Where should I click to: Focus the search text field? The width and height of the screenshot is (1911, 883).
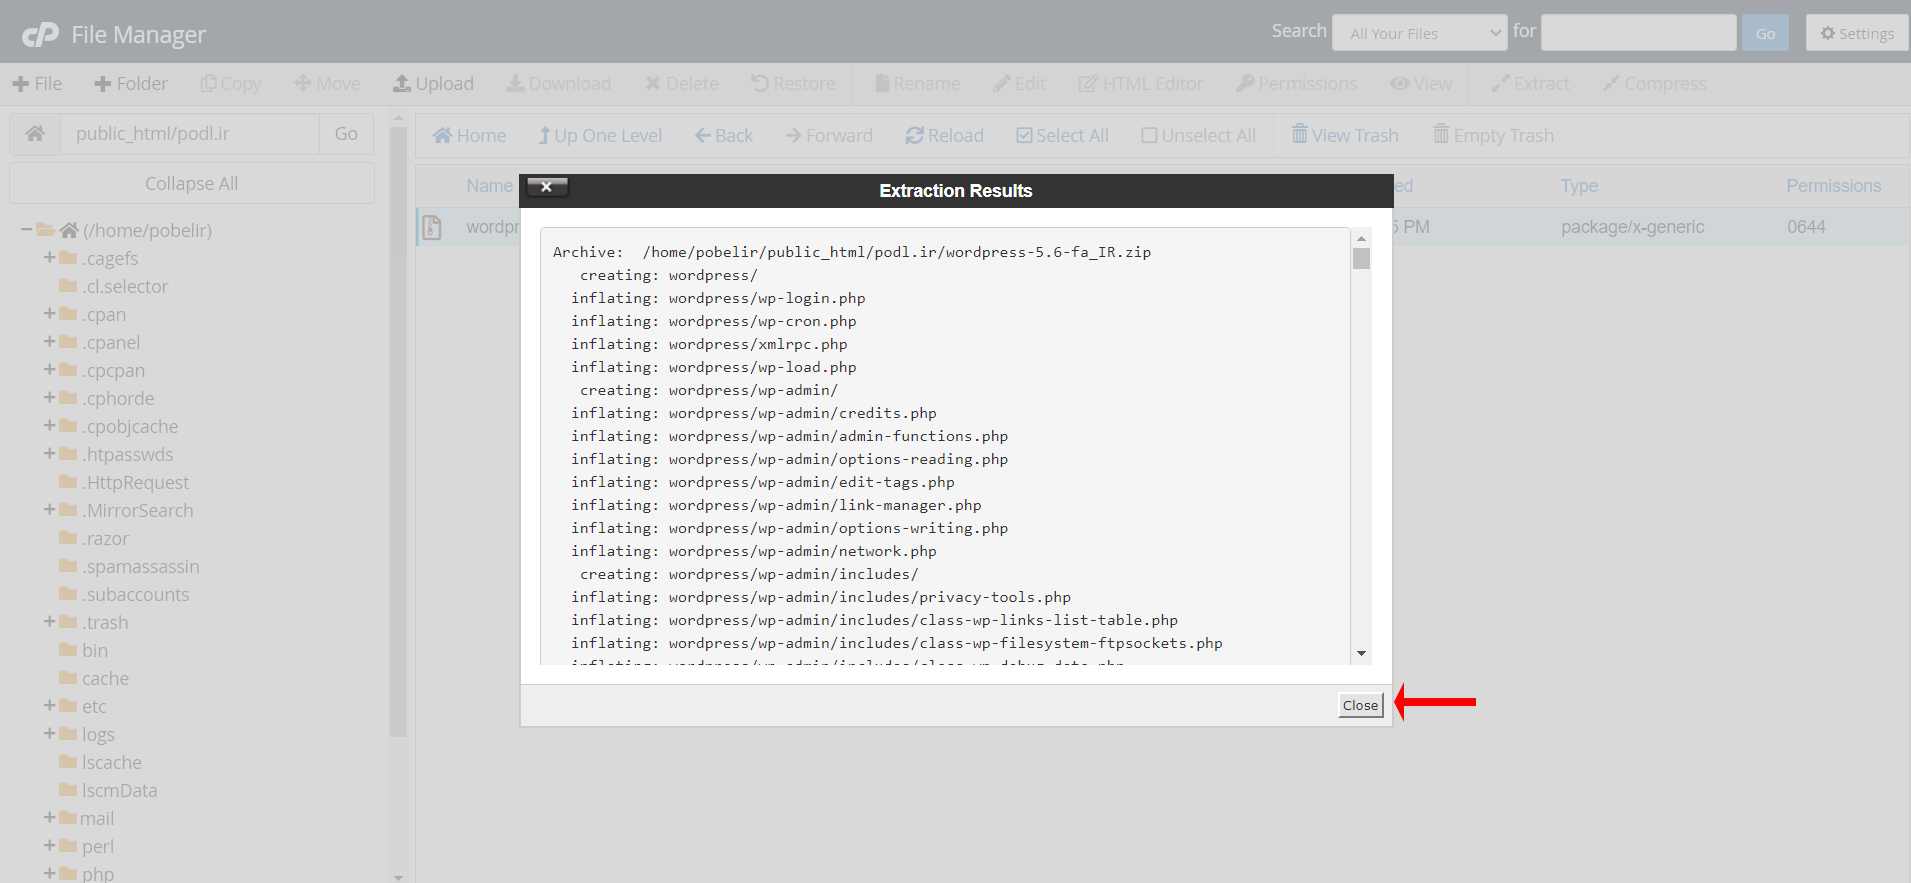[1639, 33]
